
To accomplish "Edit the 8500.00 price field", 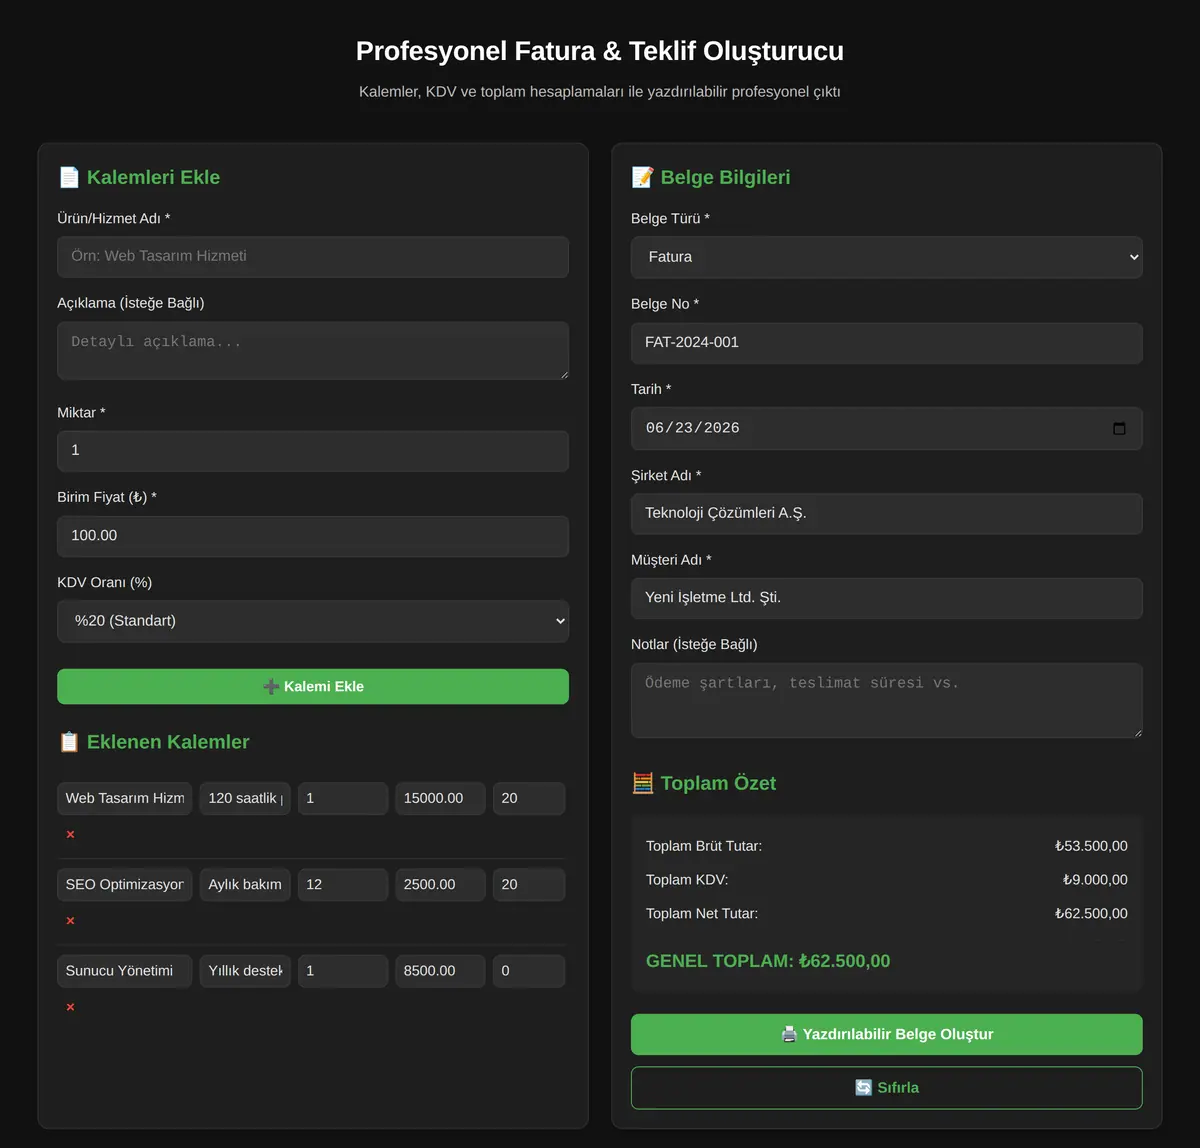I will tap(440, 971).
